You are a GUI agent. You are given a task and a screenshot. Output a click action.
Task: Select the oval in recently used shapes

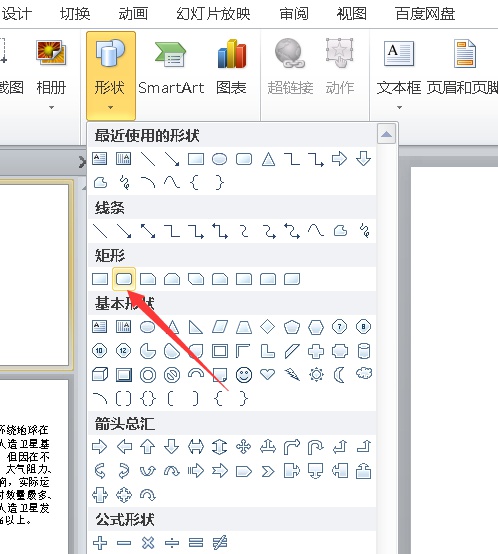pyautogui.click(x=219, y=159)
